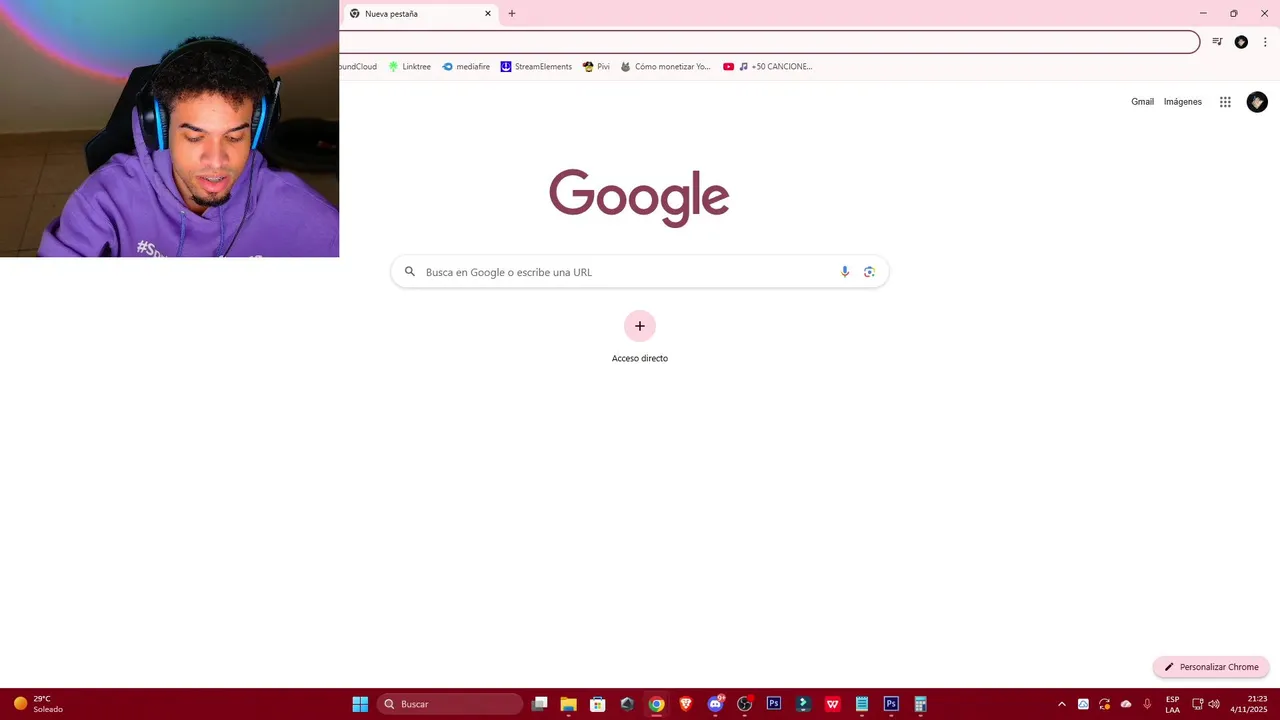
Task: Click OneDrive cloud tray icon
Action: tap(1126, 704)
